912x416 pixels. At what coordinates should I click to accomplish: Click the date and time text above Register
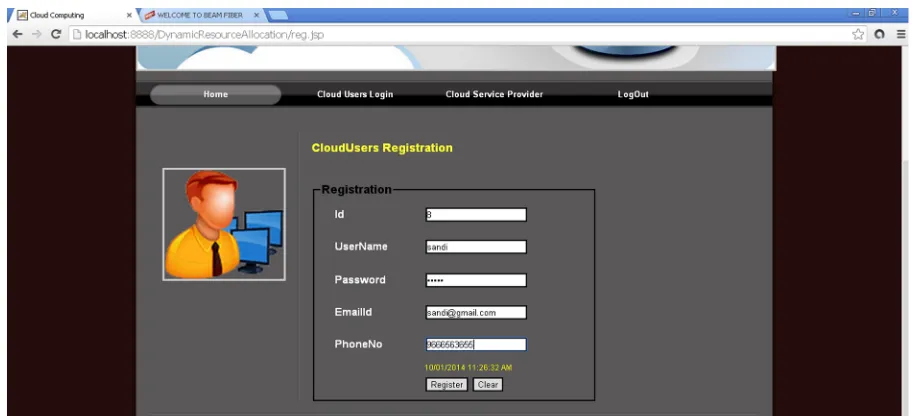click(x=468, y=368)
